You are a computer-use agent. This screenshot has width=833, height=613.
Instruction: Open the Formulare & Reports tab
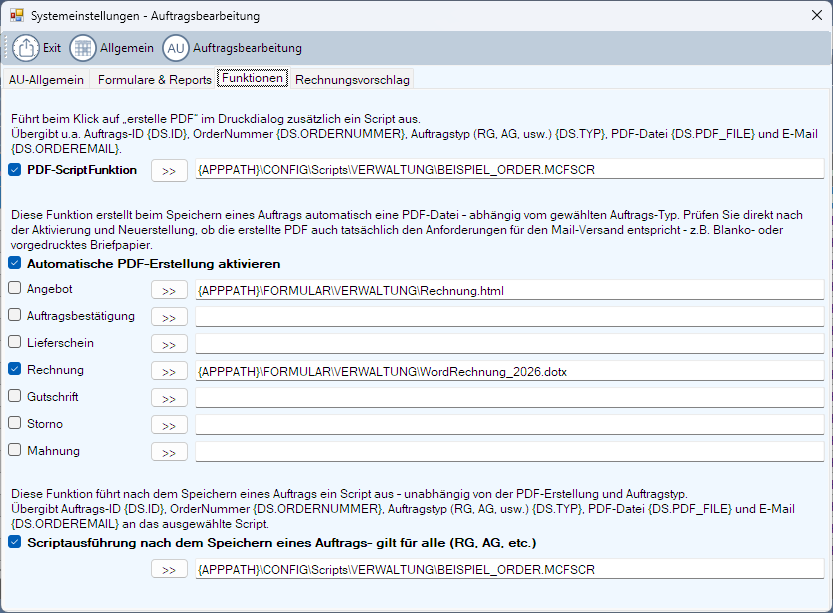point(154,80)
